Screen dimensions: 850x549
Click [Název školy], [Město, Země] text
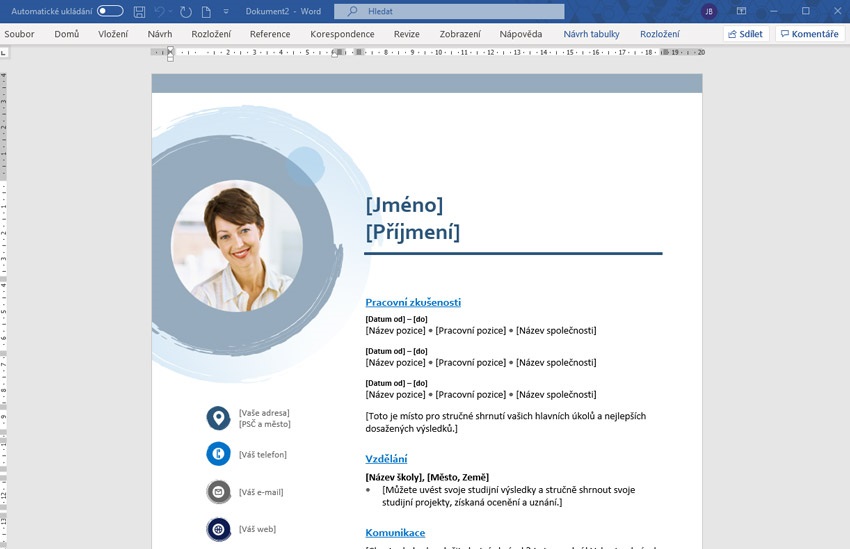point(427,477)
